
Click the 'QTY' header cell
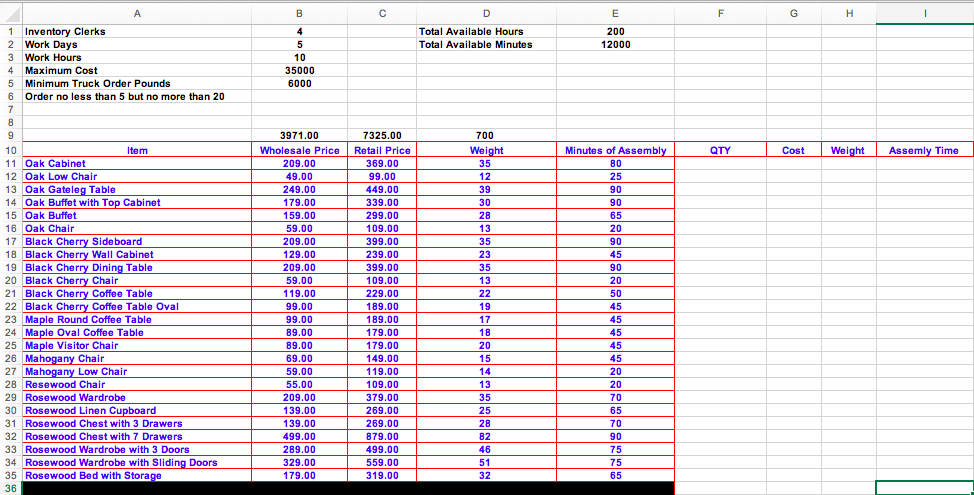click(720, 150)
